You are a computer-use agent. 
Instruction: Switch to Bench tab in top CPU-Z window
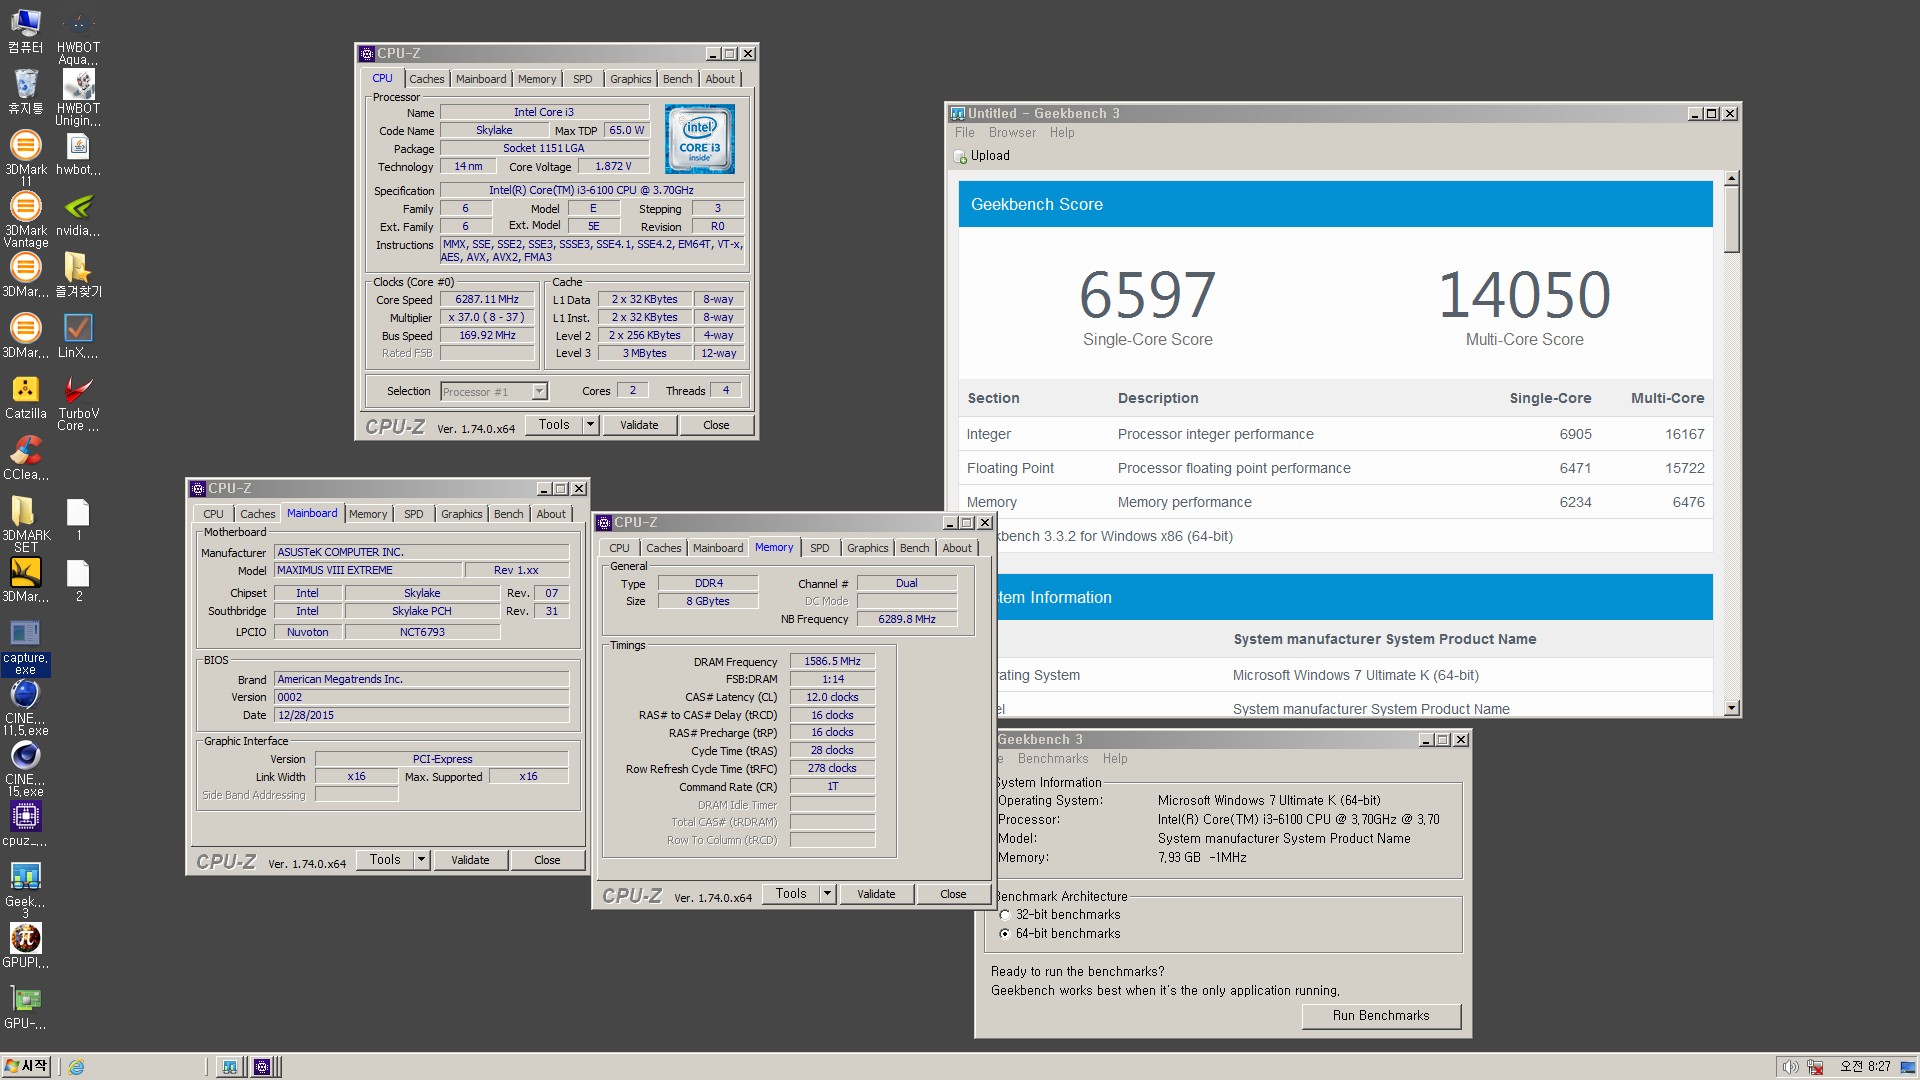click(677, 79)
